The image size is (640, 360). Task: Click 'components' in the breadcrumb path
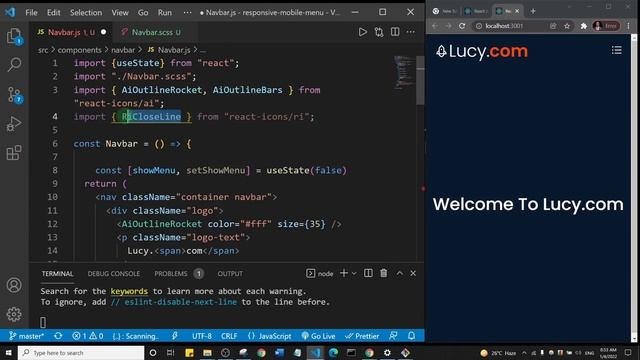[x=79, y=50]
